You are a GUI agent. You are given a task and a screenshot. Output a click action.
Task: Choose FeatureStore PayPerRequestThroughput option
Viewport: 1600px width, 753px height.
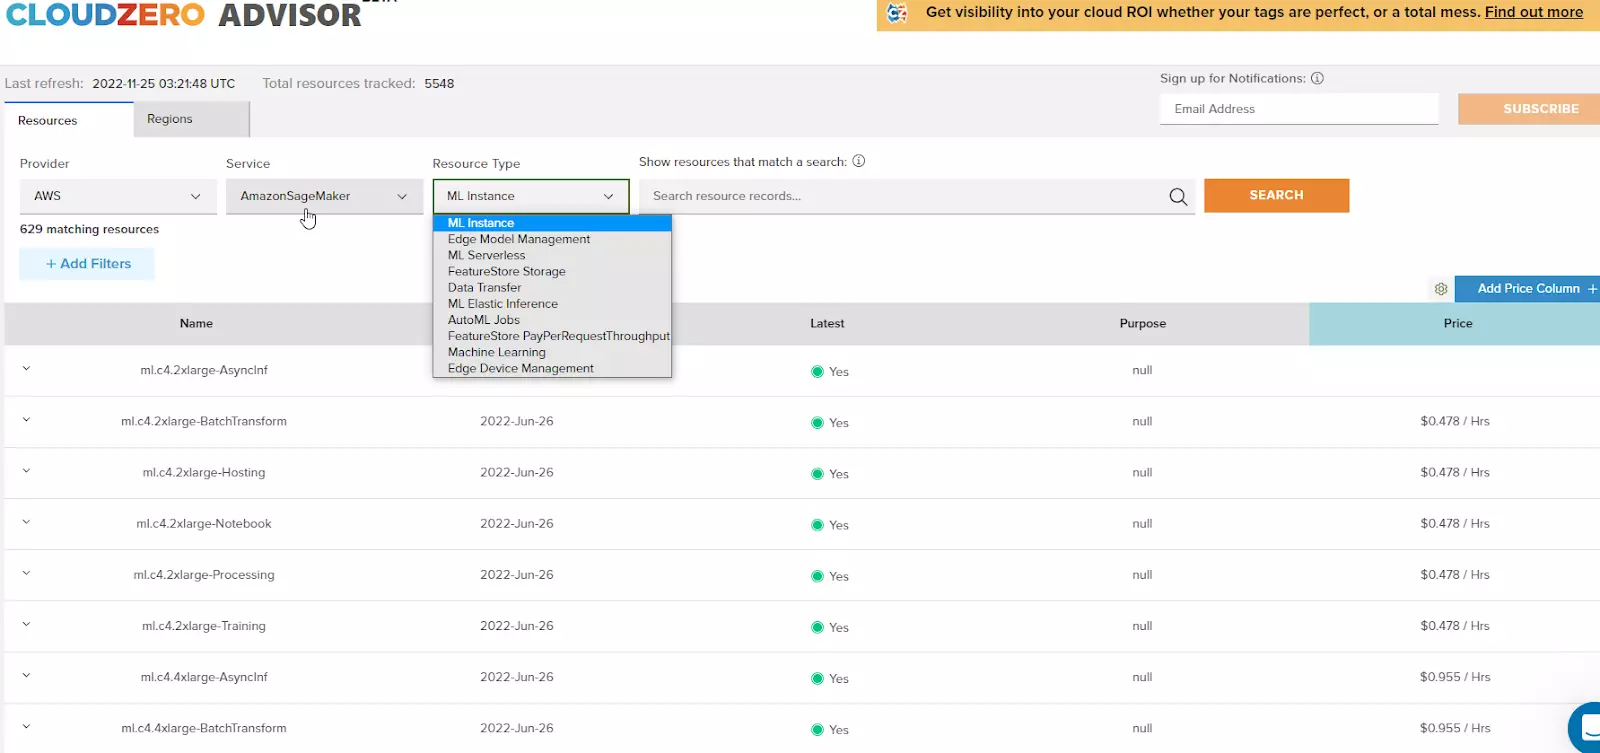click(552, 336)
